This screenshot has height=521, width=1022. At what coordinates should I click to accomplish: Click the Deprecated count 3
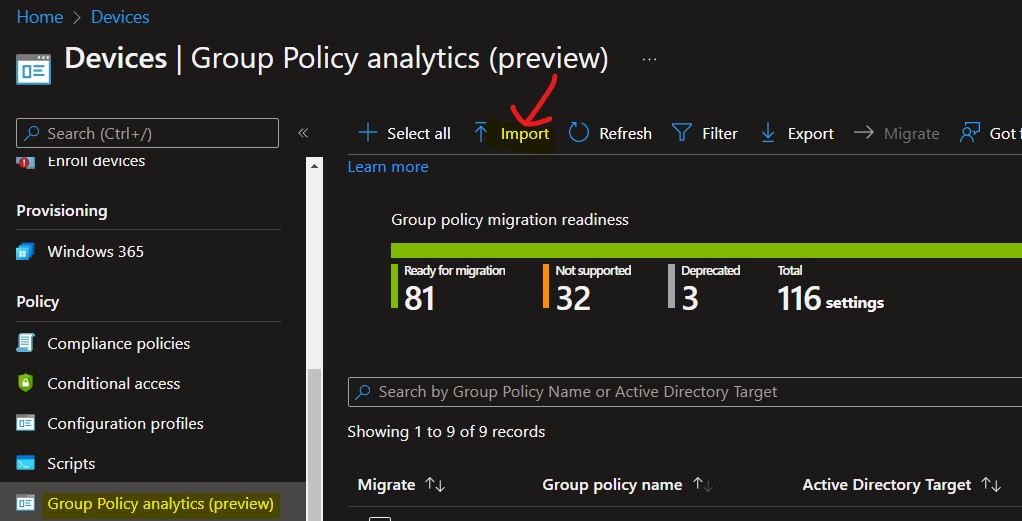point(690,299)
